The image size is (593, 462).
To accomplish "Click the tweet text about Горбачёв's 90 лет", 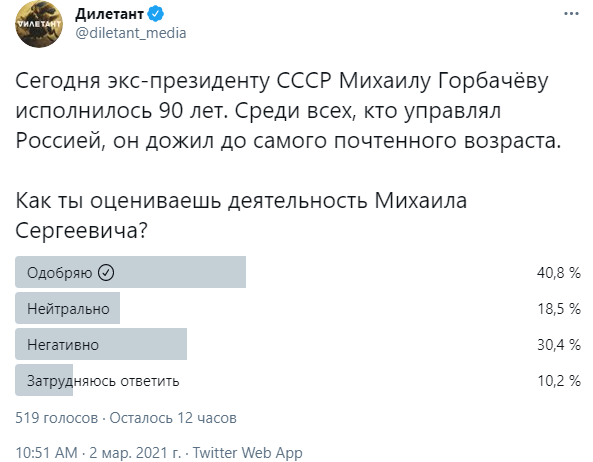I will click(288, 110).
